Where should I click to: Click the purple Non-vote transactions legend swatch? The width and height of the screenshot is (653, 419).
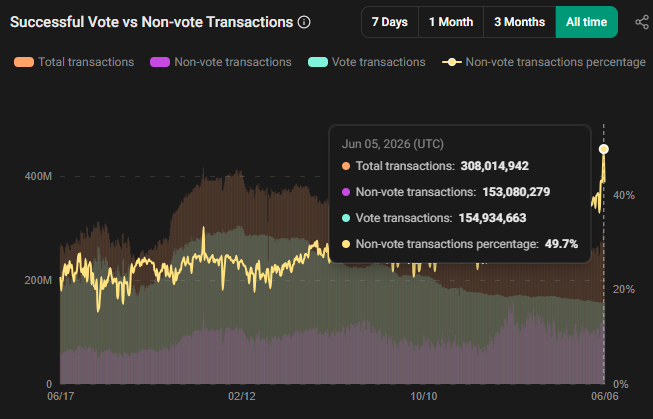(x=160, y=62)
